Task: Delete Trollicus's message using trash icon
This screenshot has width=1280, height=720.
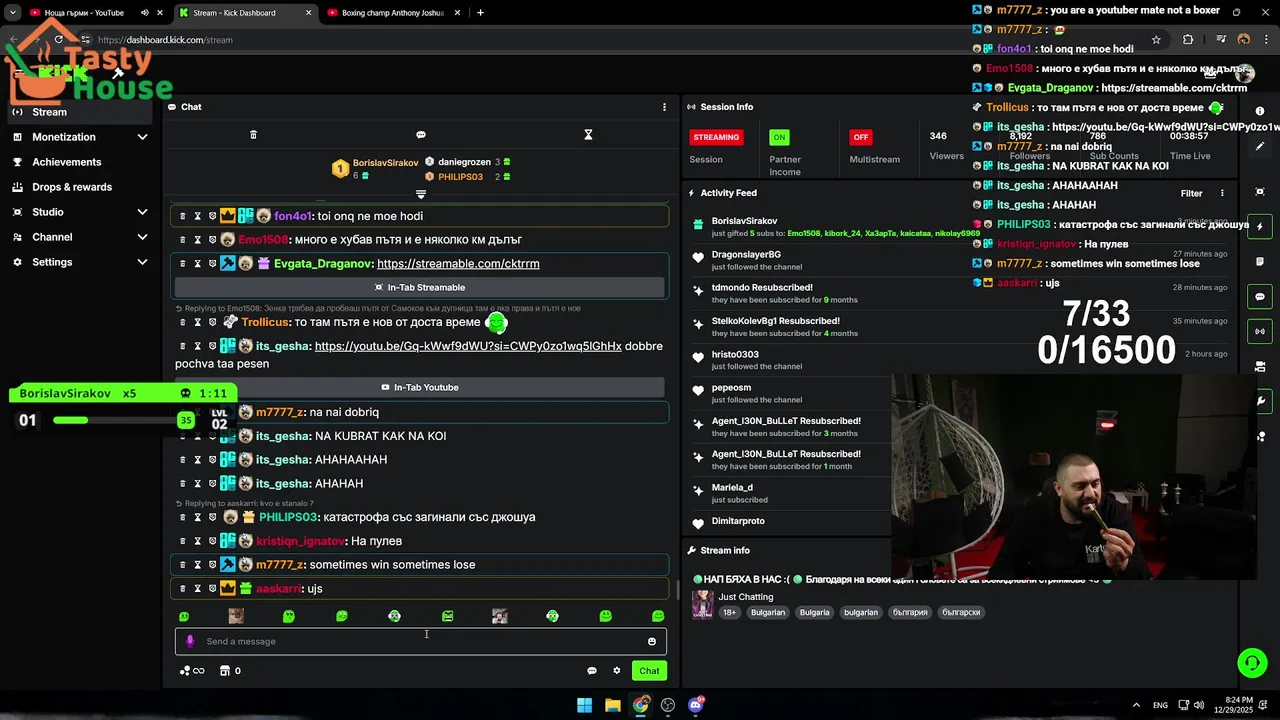Action: pos(182,323)
